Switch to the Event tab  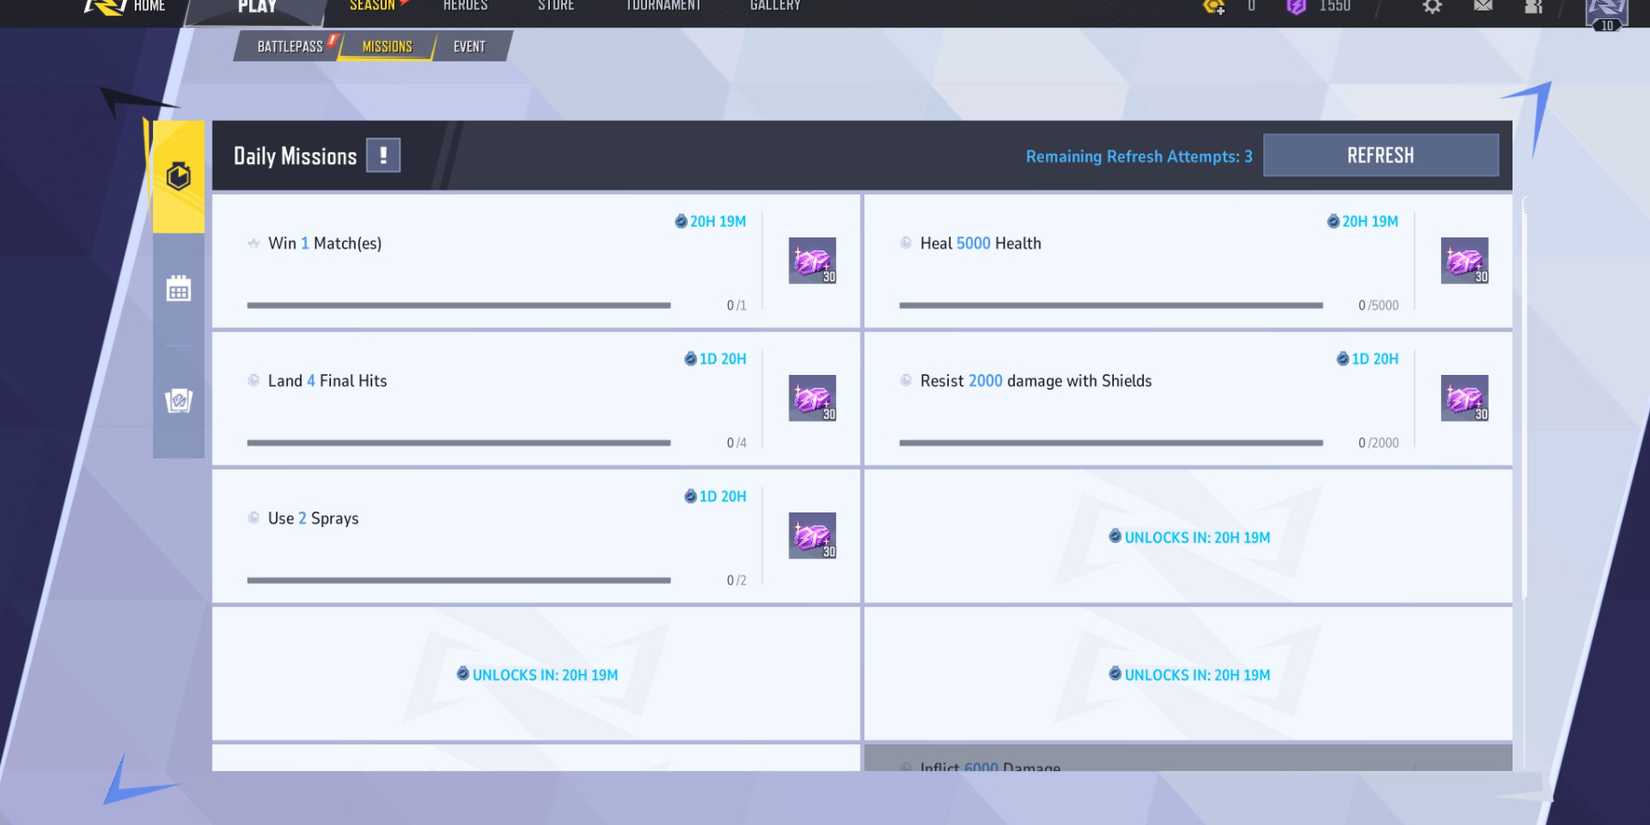pyautogui.click(x=469, y=47)
